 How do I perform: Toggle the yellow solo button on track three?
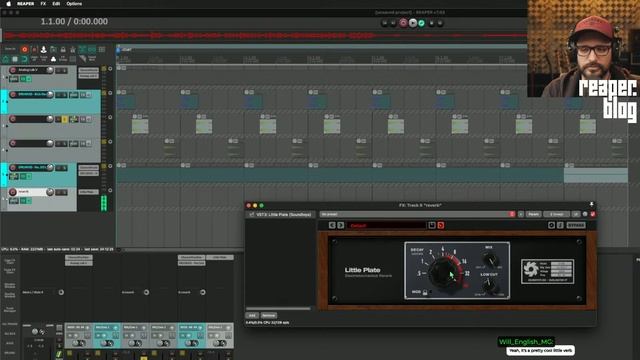(64, 119)
